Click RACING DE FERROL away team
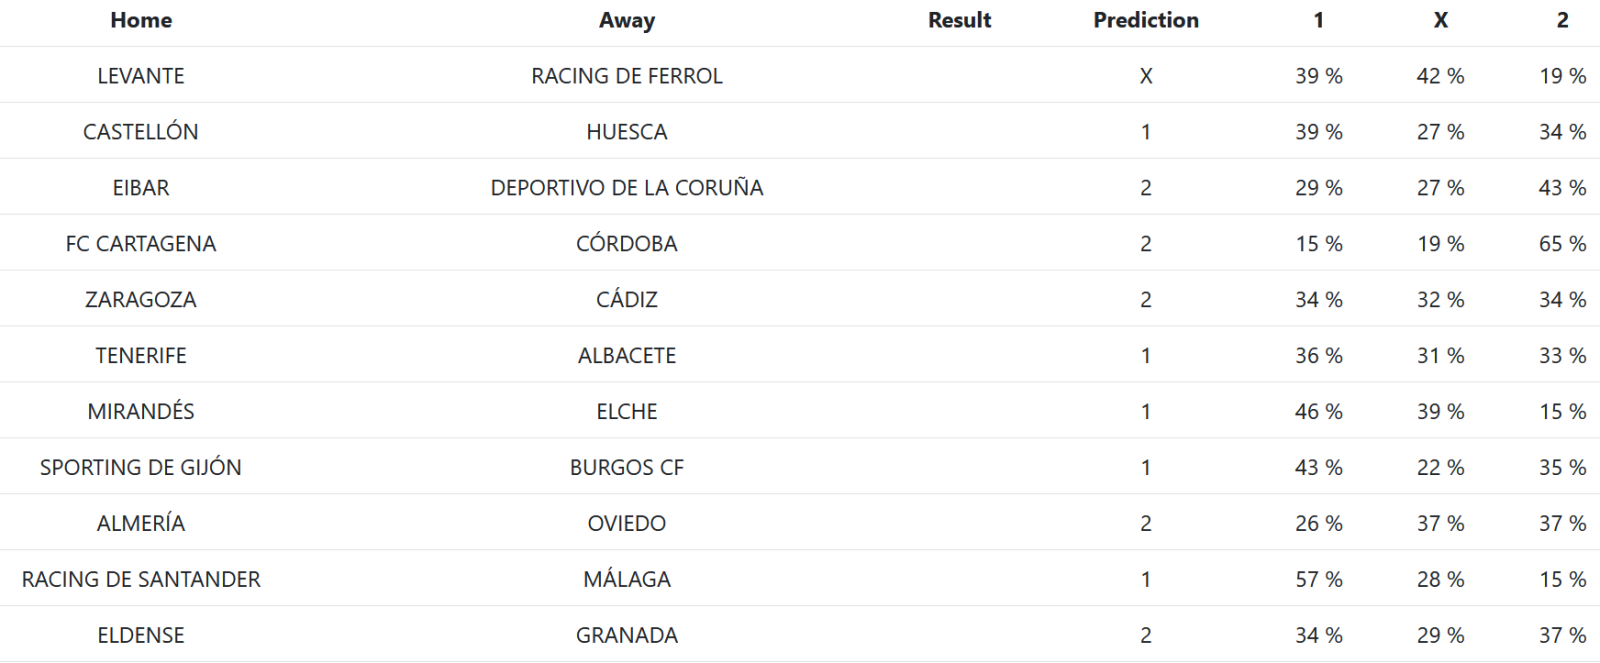The width and height of the screenshot is (1600, 663). 627,76
